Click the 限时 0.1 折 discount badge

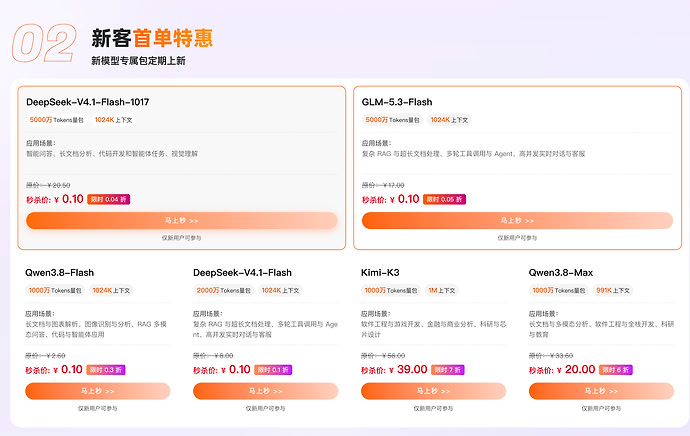pos(273,370)
